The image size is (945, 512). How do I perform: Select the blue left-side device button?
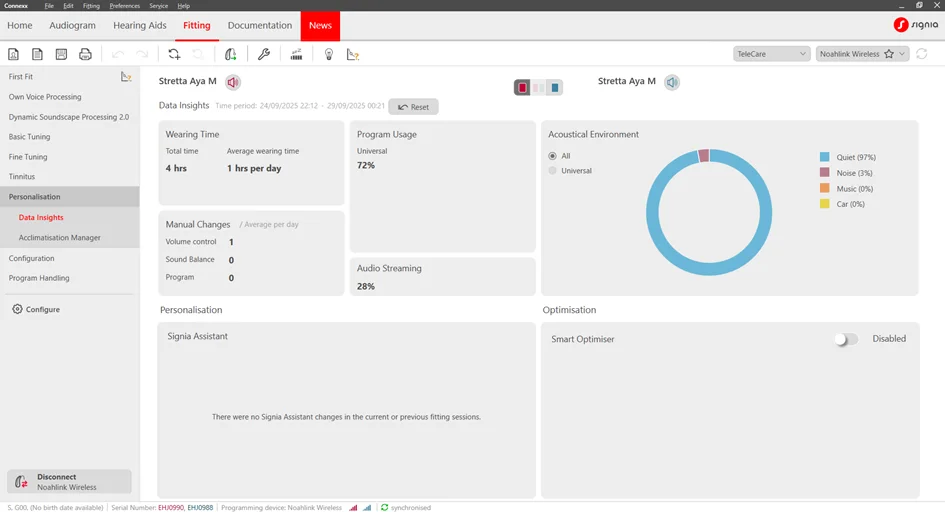(554, 87)
